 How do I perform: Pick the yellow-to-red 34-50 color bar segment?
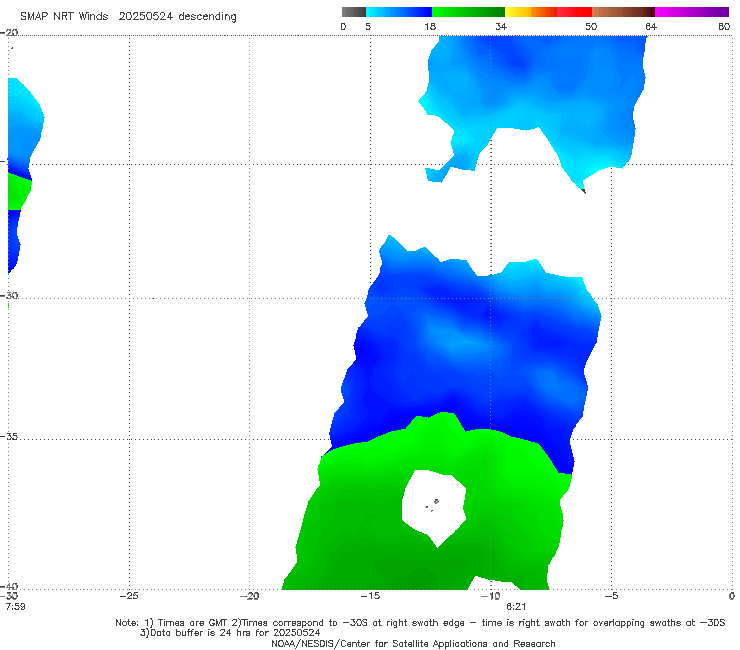(x=548, y=12)
